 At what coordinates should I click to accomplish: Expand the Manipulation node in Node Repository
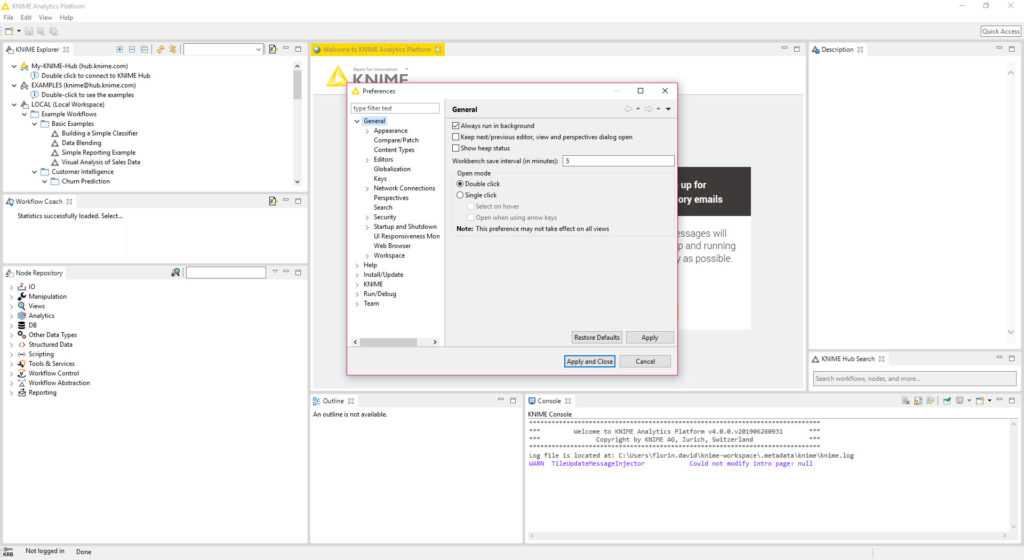coord(11,296)
